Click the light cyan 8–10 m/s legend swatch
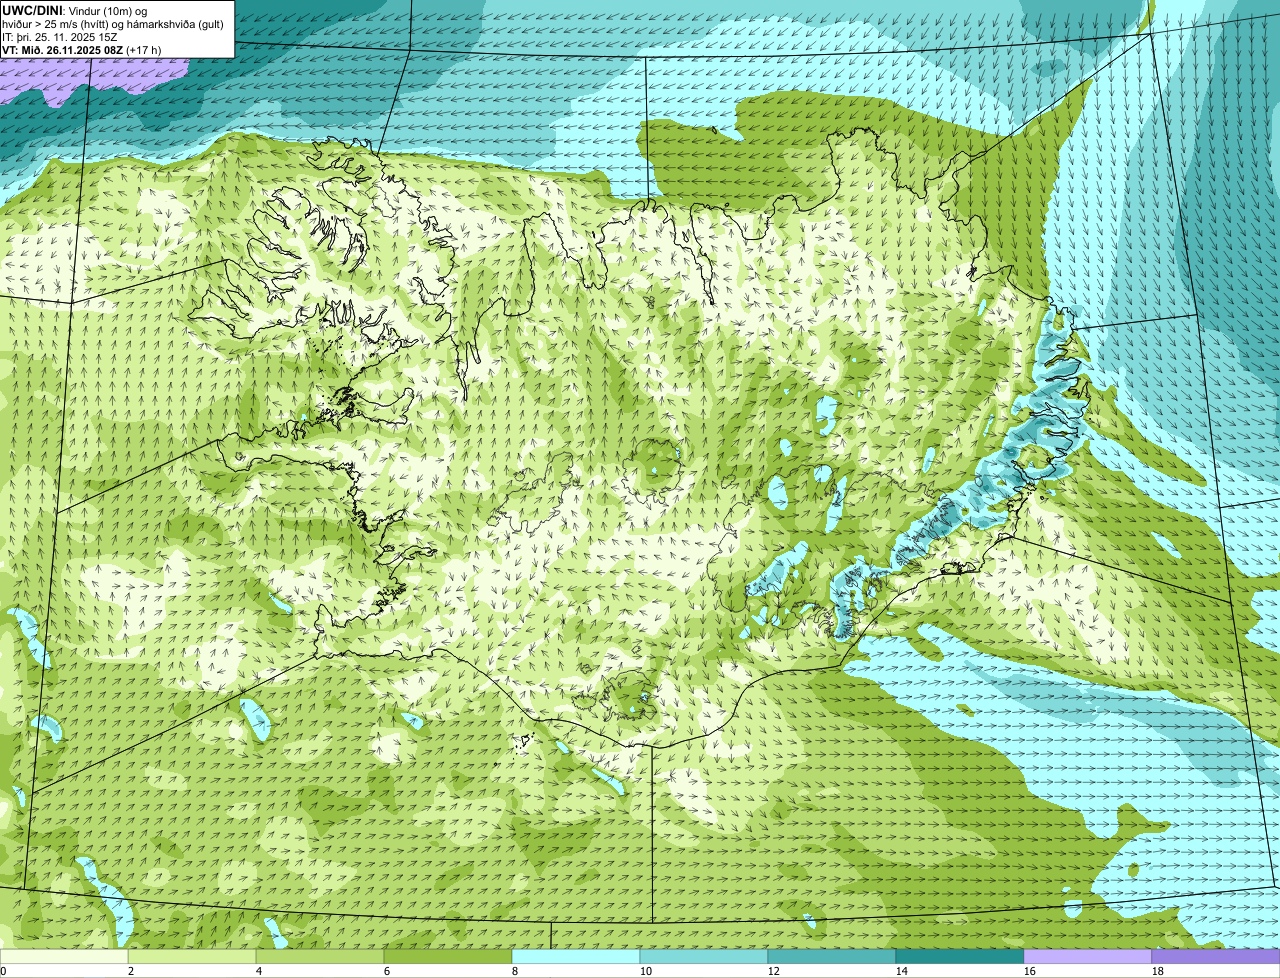 576,956
